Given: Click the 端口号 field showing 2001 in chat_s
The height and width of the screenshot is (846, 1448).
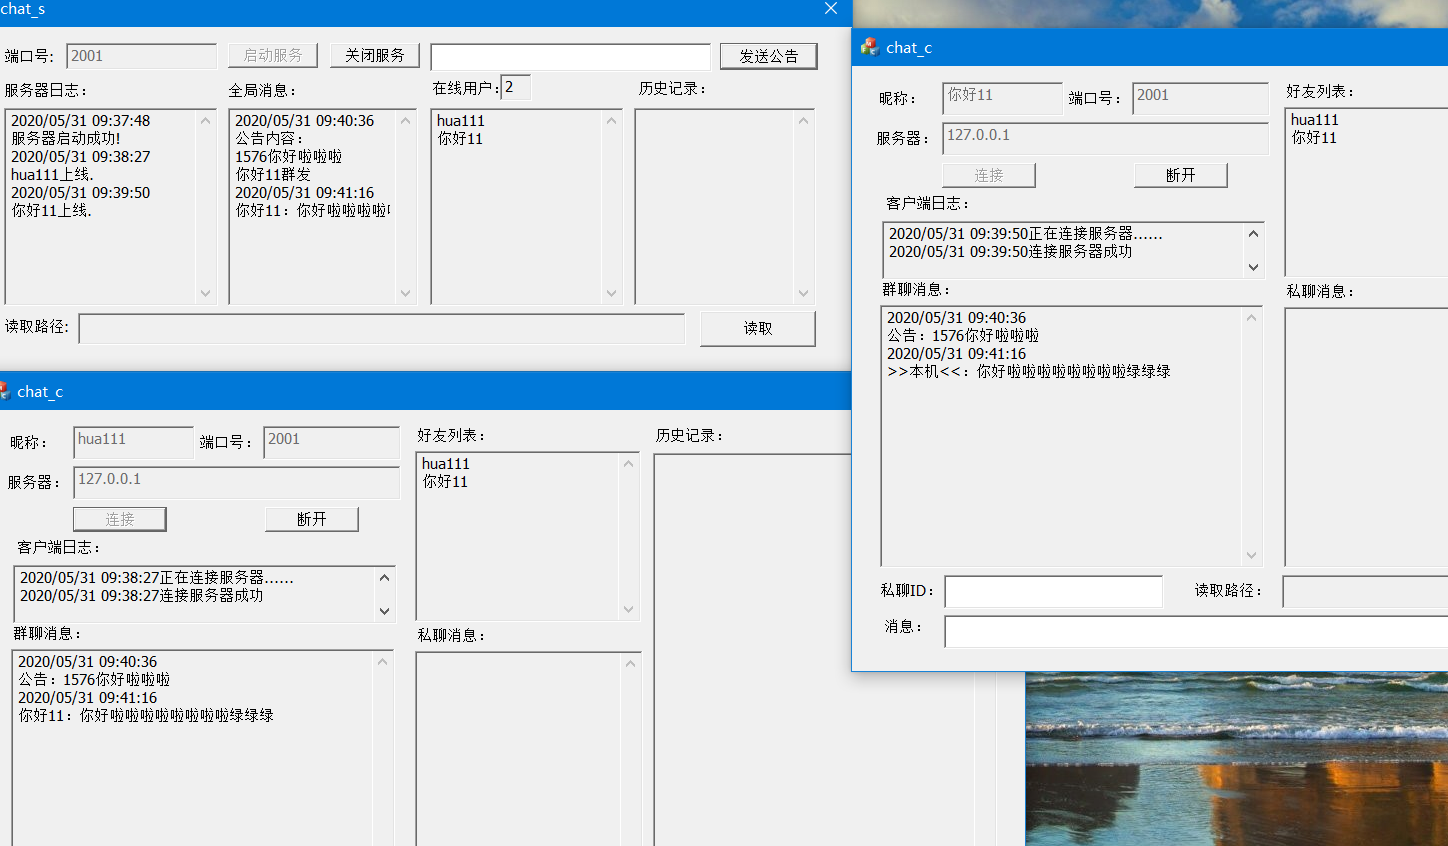Looking at the screenshot, I should tap(140, 56).
